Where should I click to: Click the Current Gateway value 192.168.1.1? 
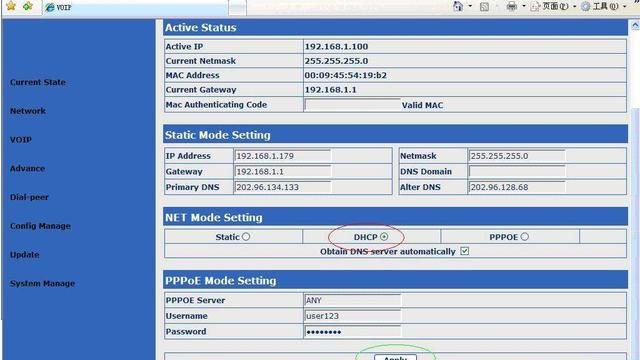[x=331, y=89]
